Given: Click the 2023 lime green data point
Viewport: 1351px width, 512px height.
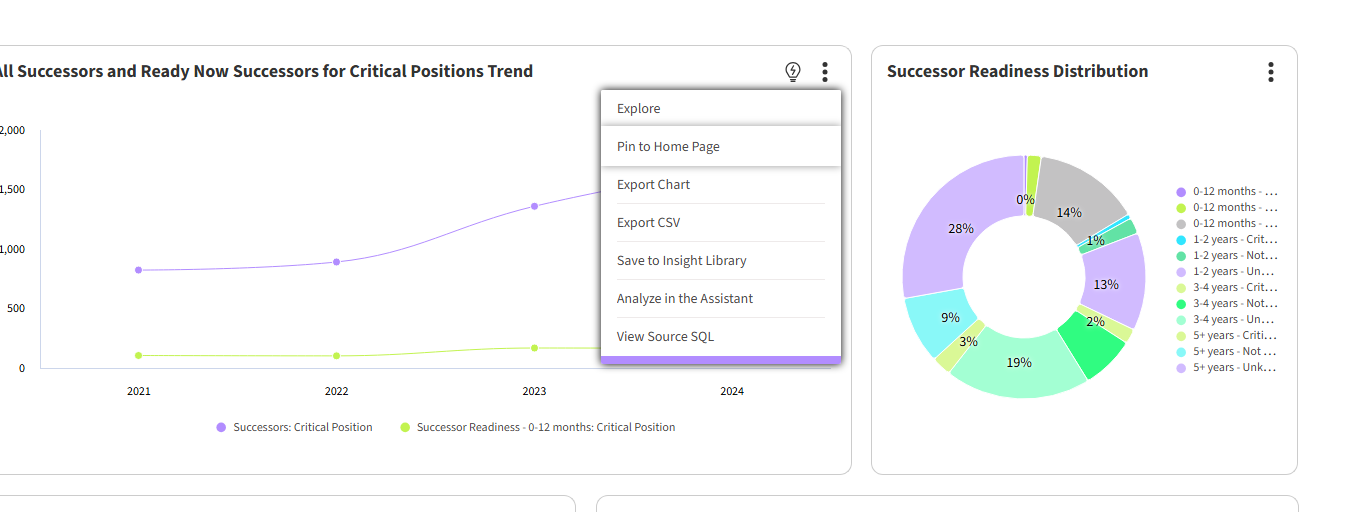Looking at the screenshot, I should (534, 348).
